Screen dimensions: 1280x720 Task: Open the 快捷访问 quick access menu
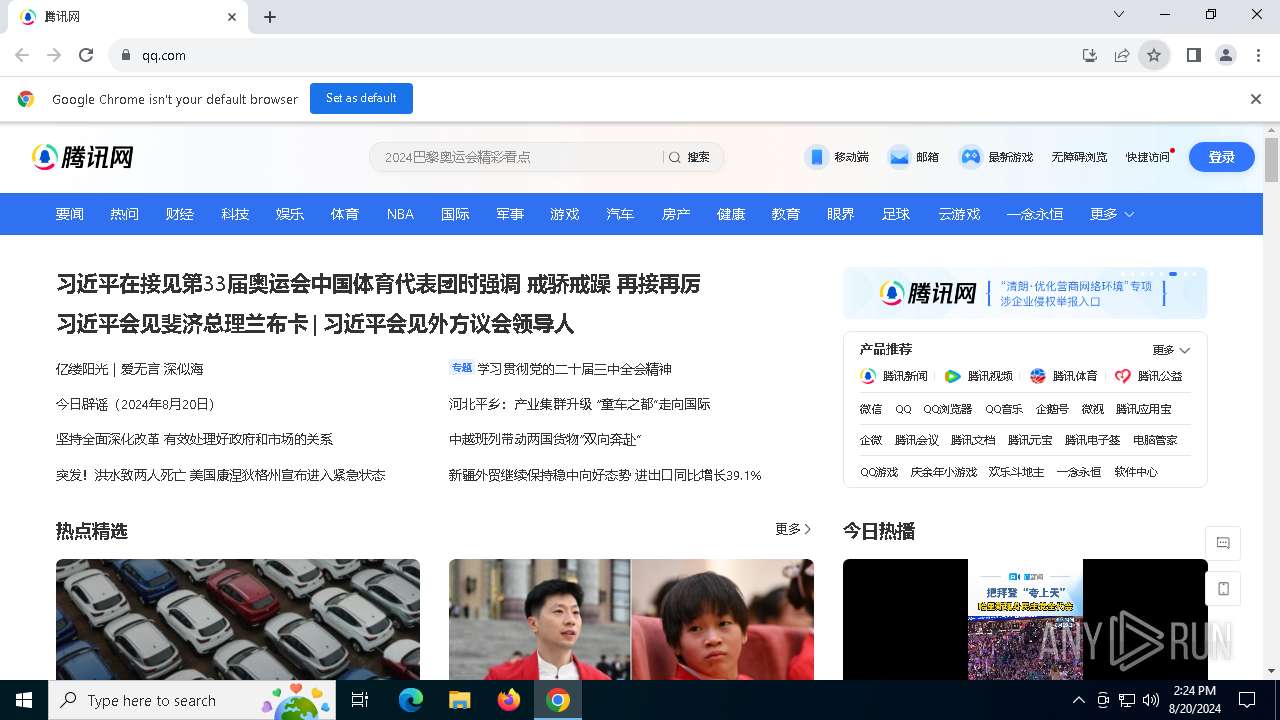click(x=1148, y=157)
